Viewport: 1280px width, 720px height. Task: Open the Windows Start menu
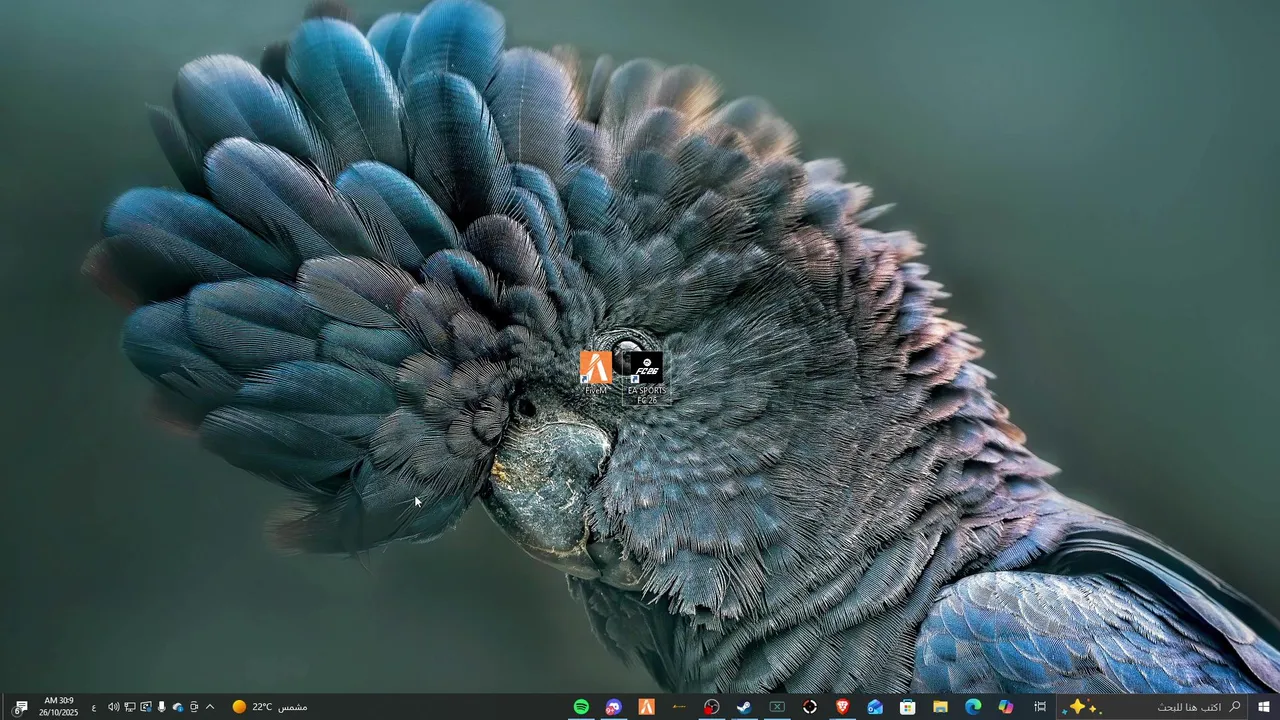point(1264,707)
